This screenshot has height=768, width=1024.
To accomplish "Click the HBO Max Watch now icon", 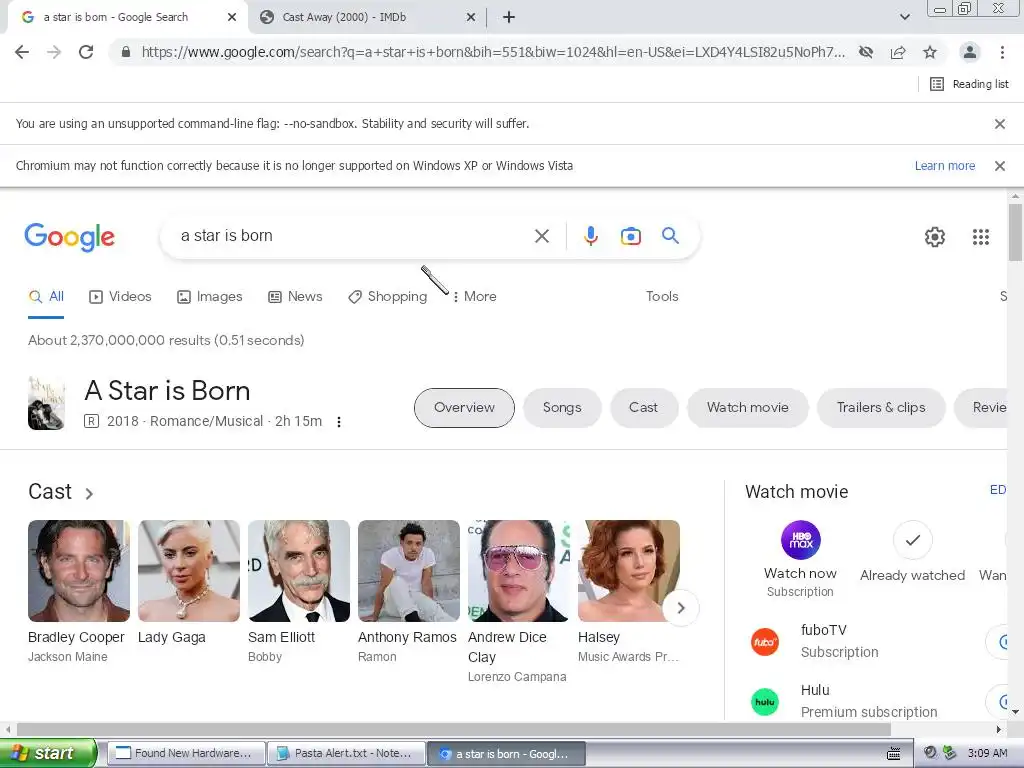I will click(x=801, y=540).
